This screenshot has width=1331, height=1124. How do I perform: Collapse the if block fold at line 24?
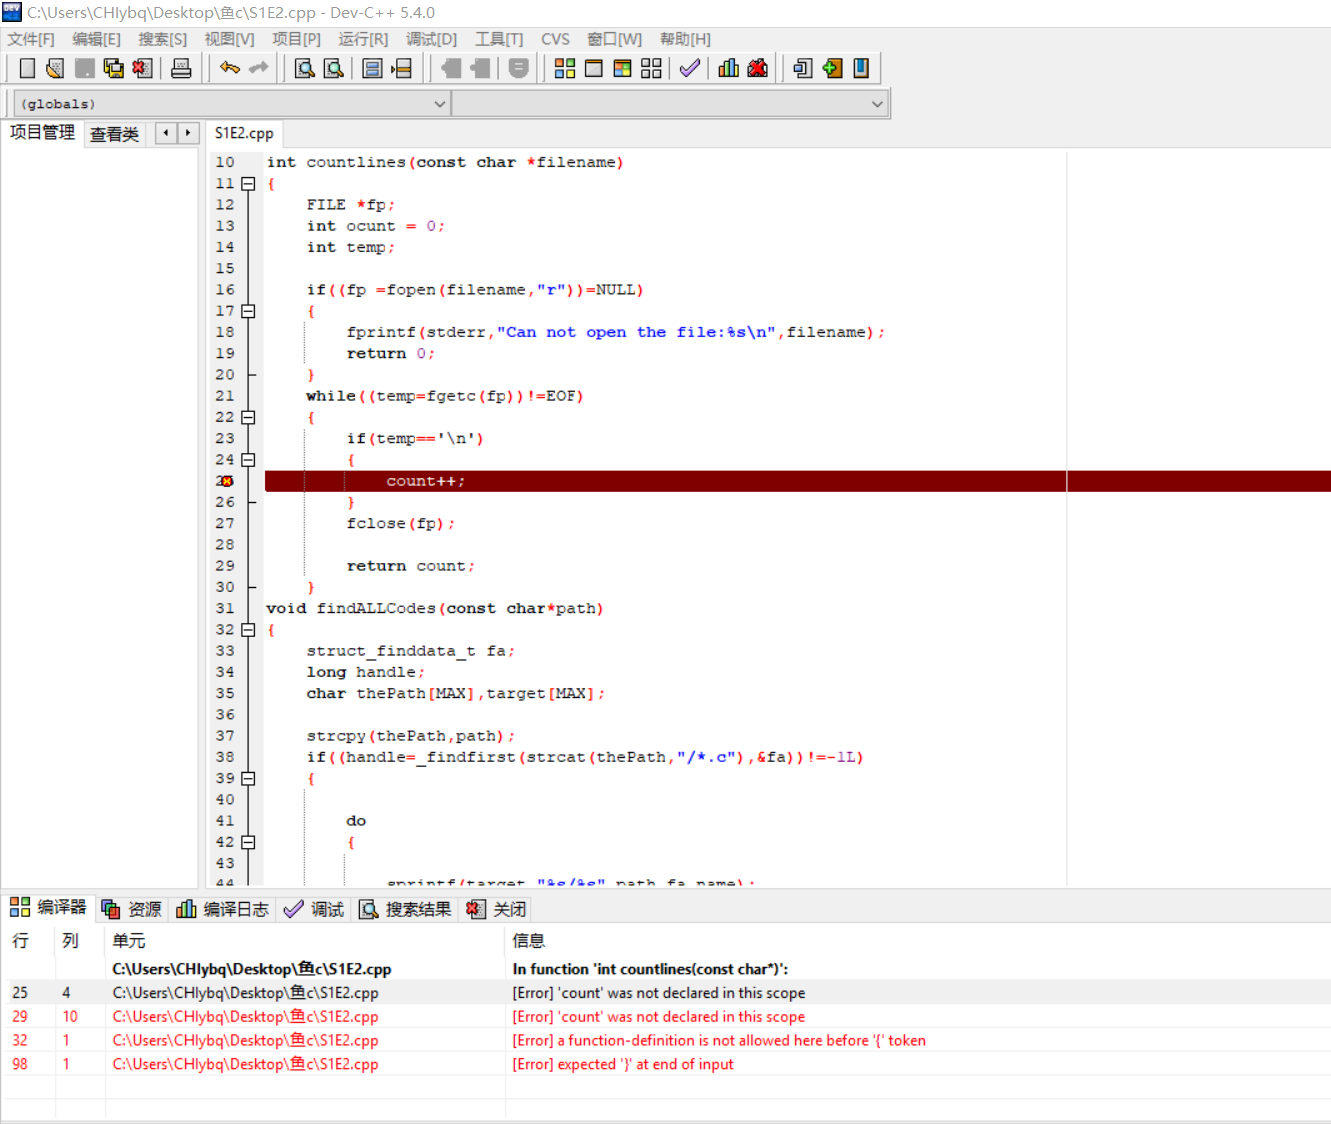pos(248,460)
